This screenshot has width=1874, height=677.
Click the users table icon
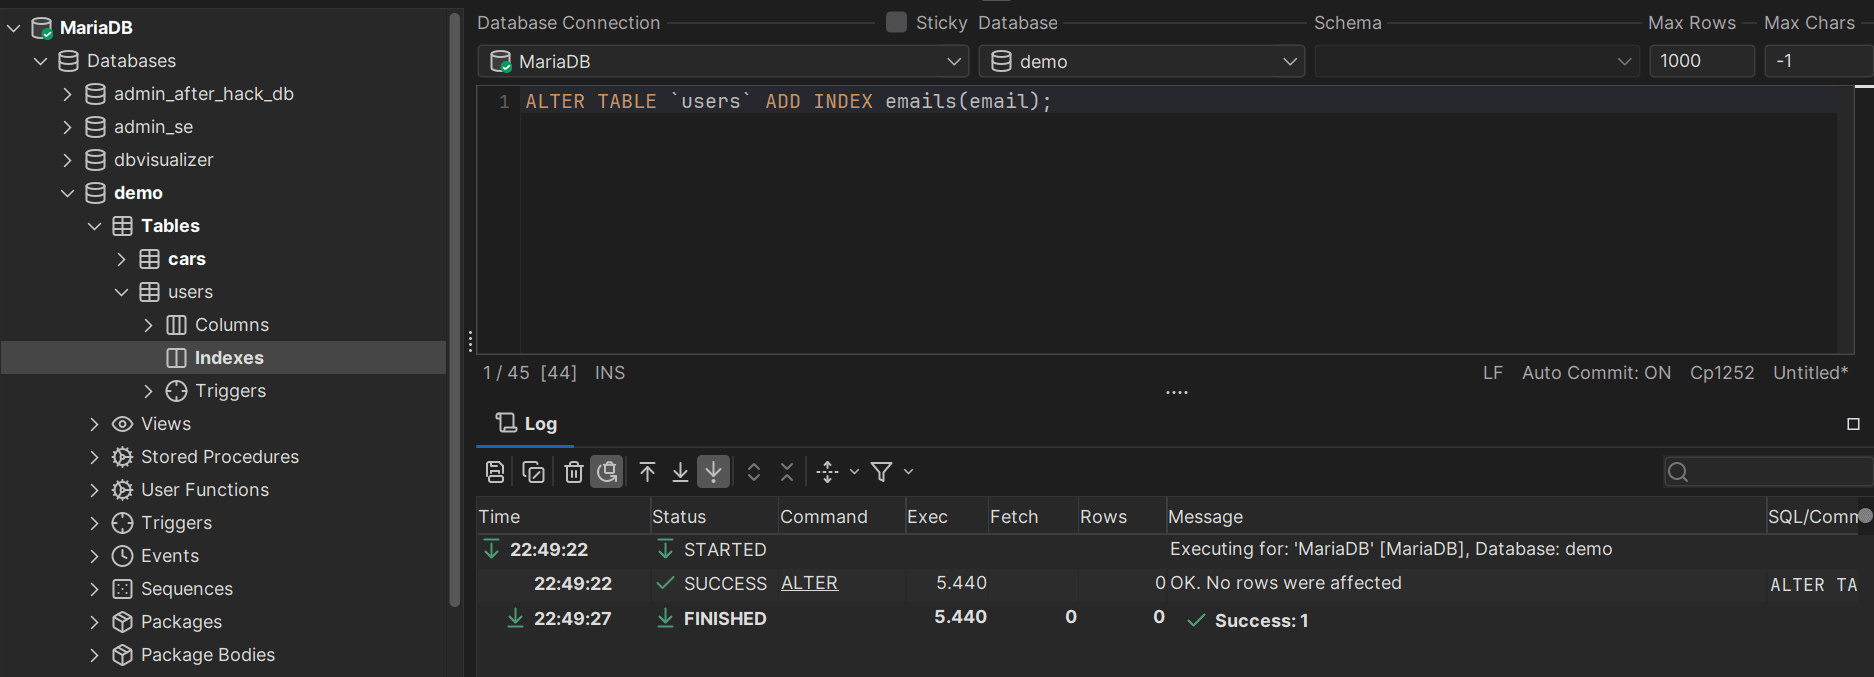click(149, 292)
